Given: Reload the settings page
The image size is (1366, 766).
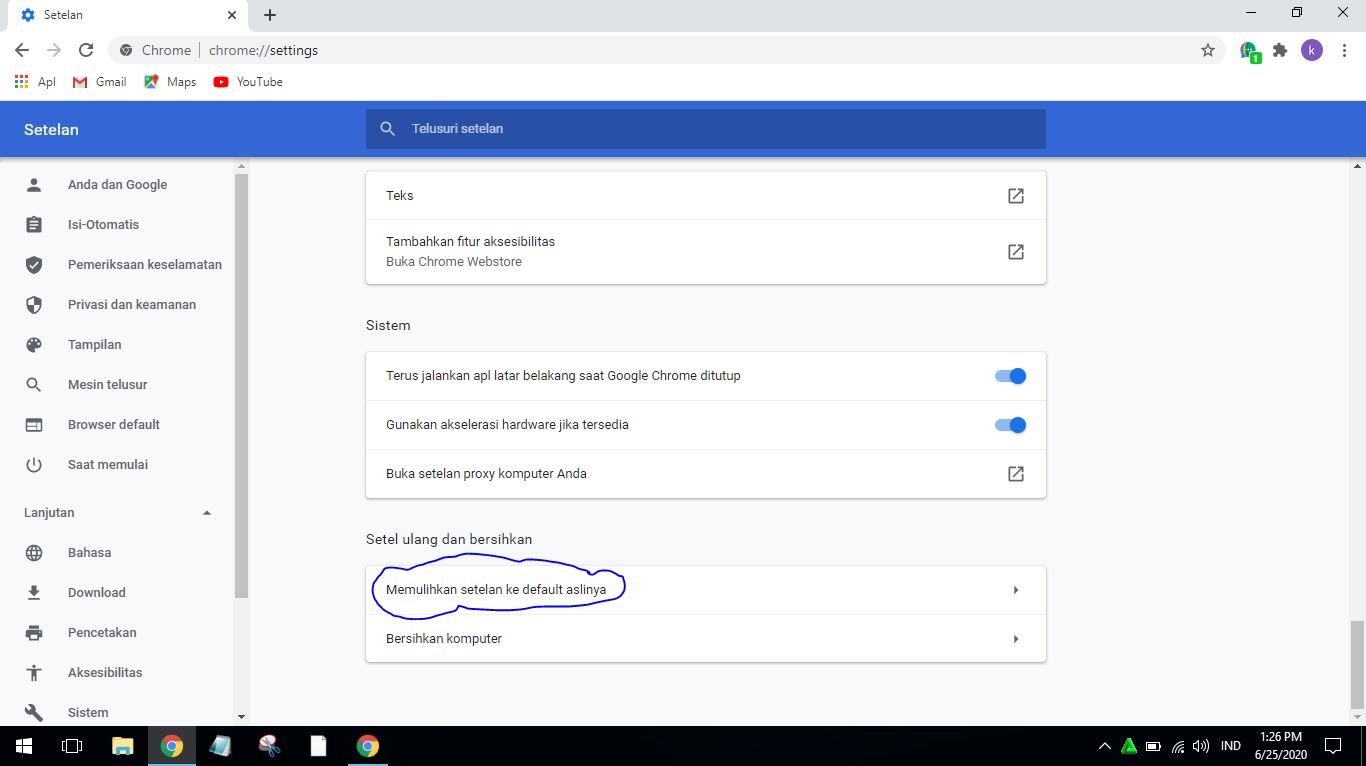Looking at the screenshot, I should click(x=86, y=50).
